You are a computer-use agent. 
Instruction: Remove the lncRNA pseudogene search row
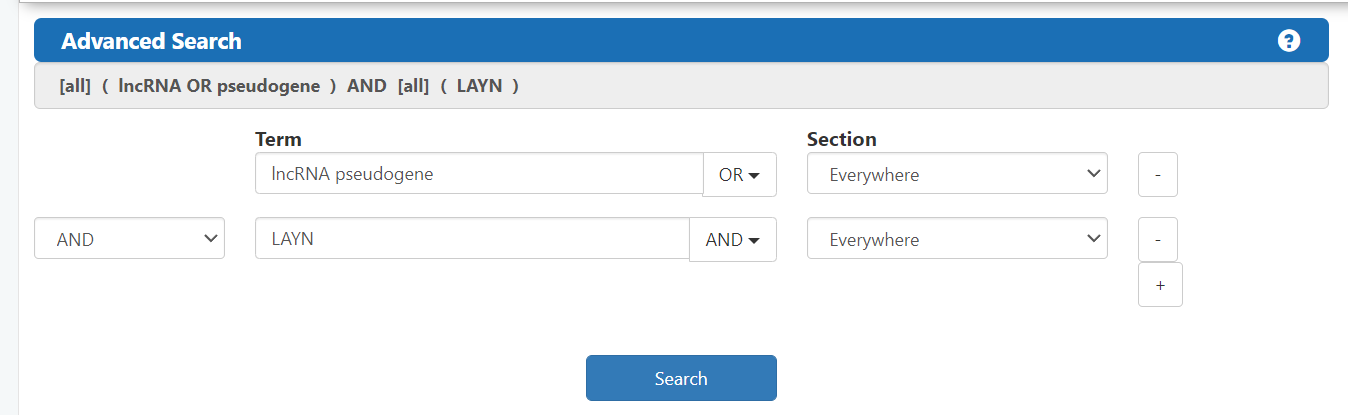coord(1157,175)
